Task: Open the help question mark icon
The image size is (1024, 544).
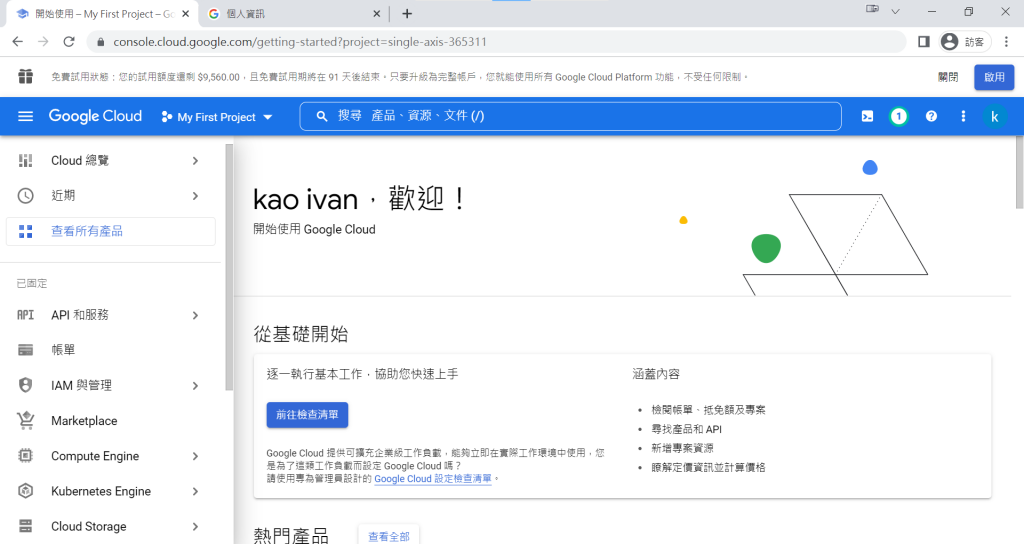Action: pos(931,116)
